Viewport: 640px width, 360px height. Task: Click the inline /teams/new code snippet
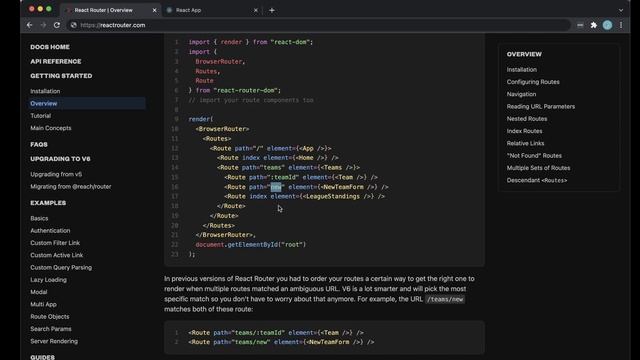click(x=445, y=299)
